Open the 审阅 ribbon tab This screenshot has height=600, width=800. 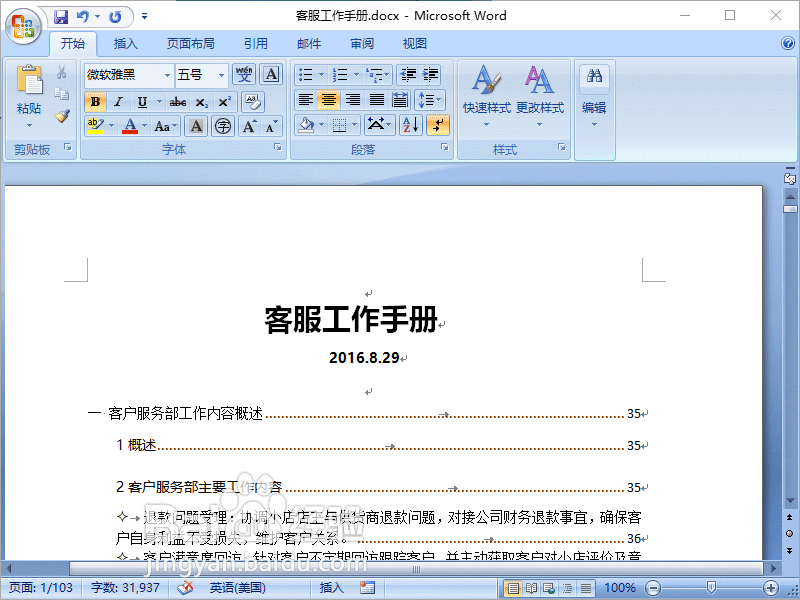362,43
